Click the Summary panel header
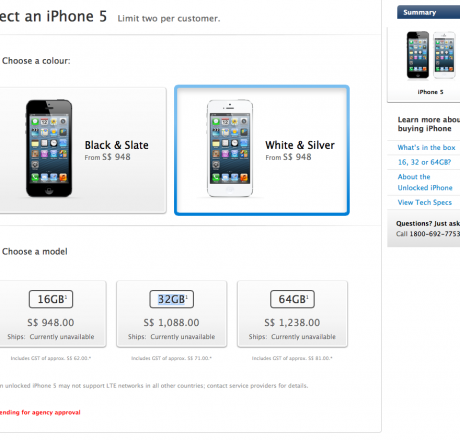 pyautogui.click(x=429, y=12)
